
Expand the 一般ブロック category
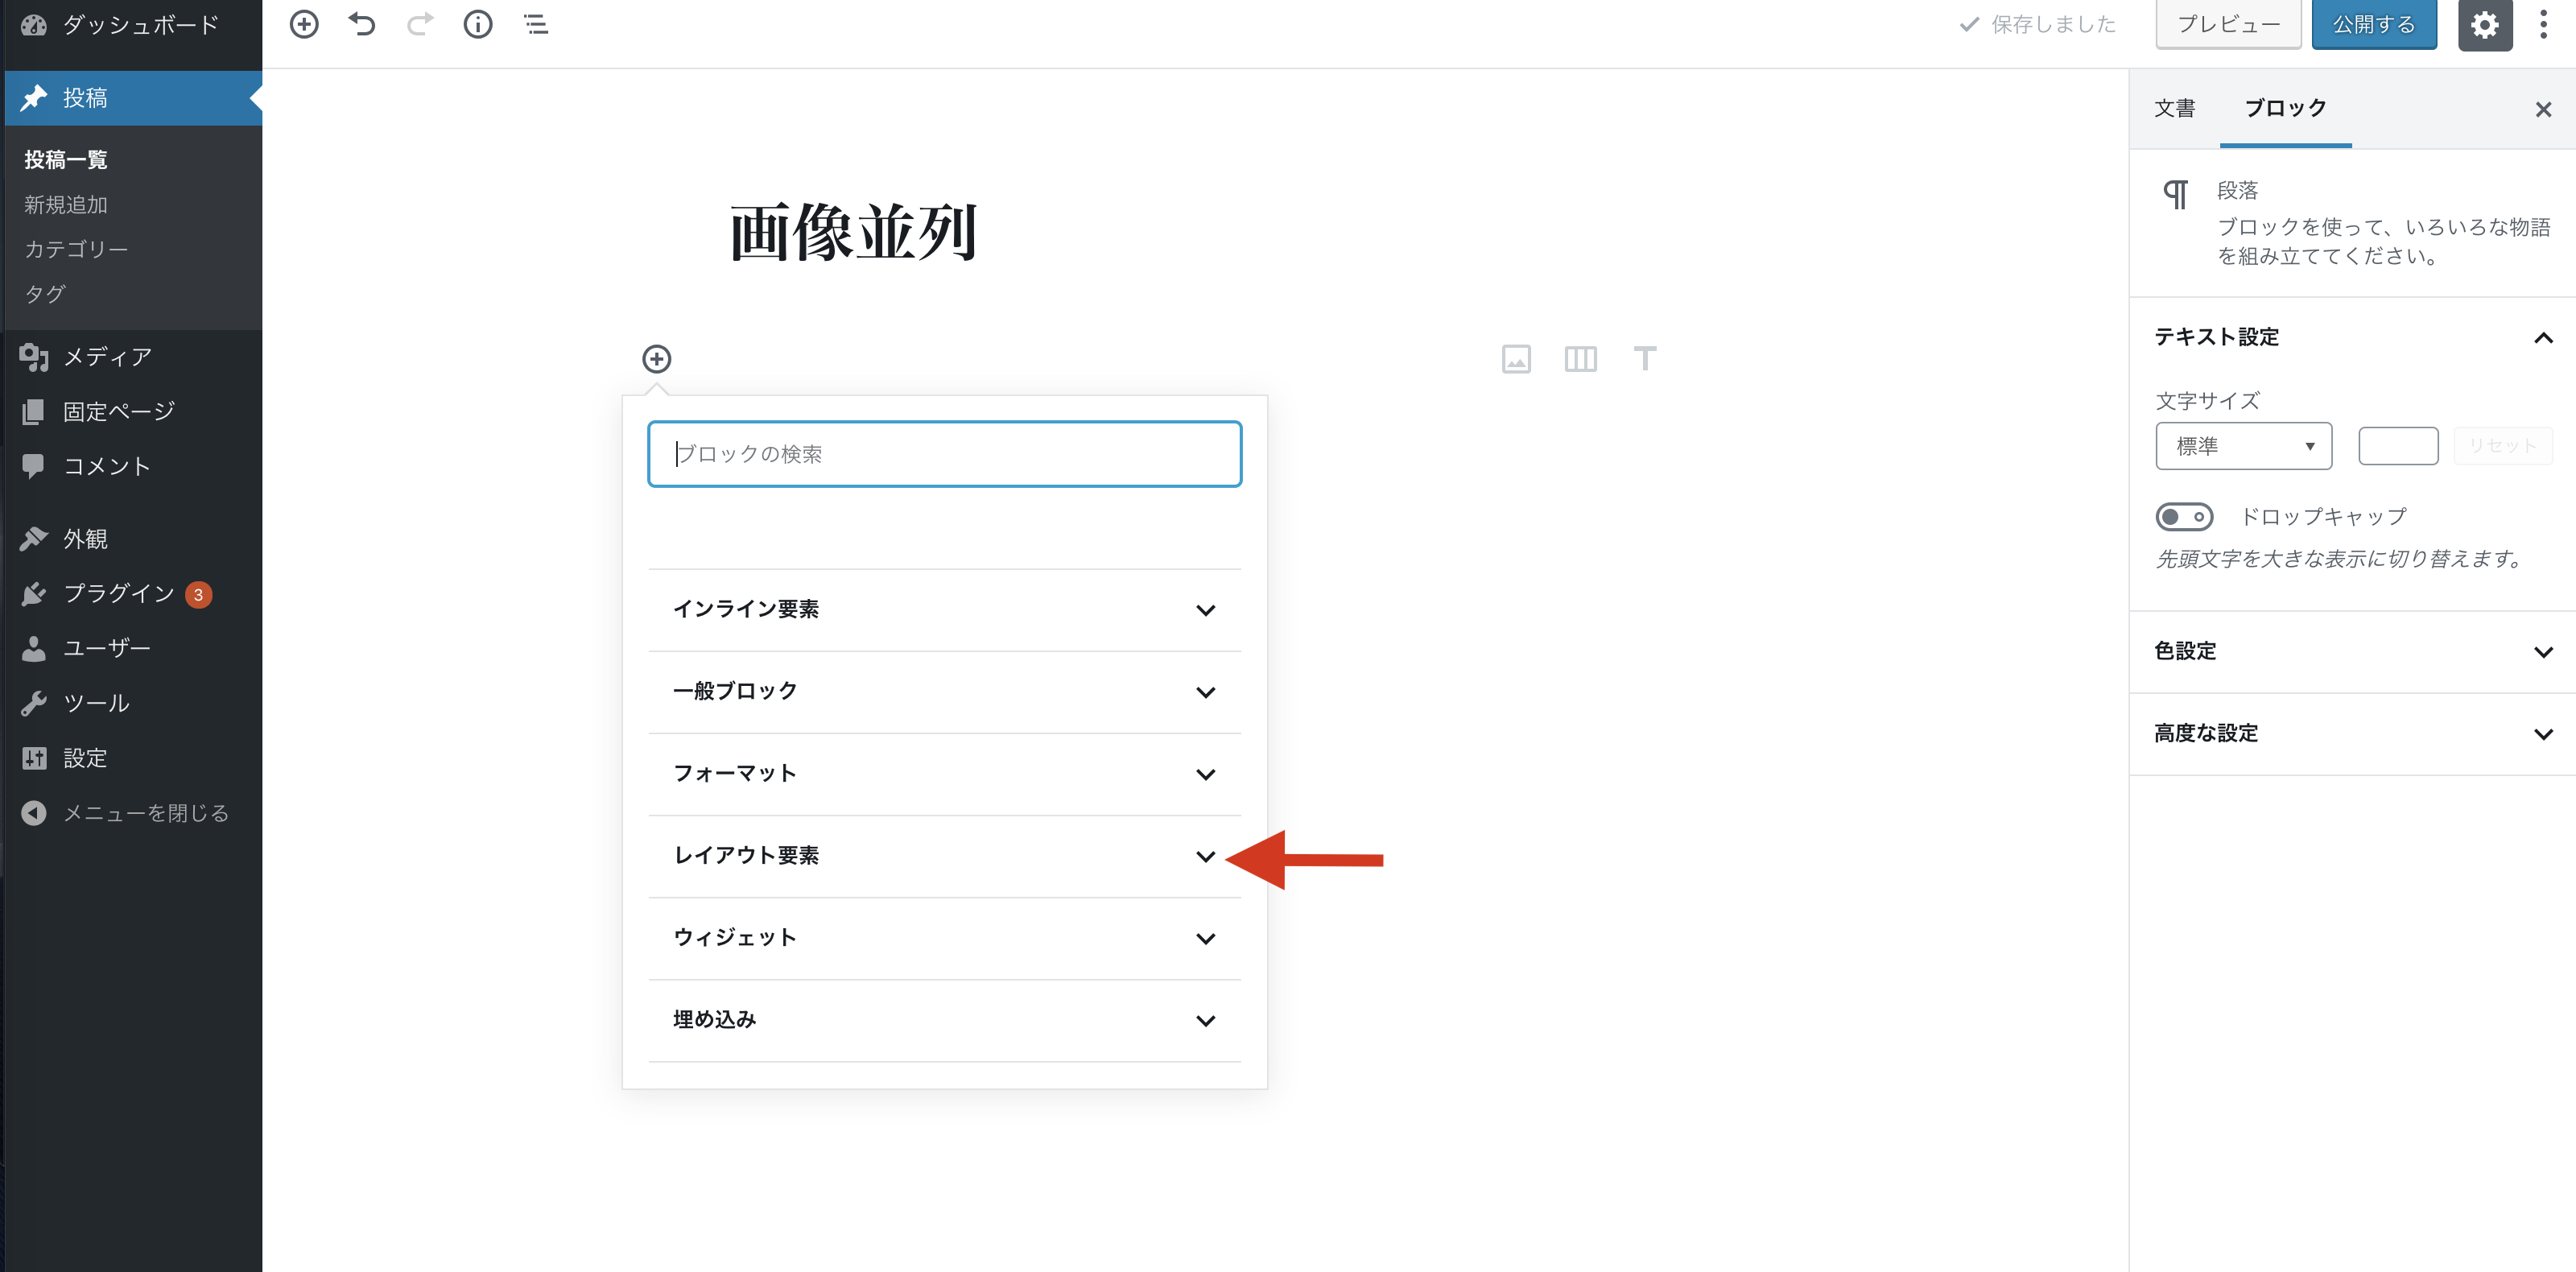[944, 692]
